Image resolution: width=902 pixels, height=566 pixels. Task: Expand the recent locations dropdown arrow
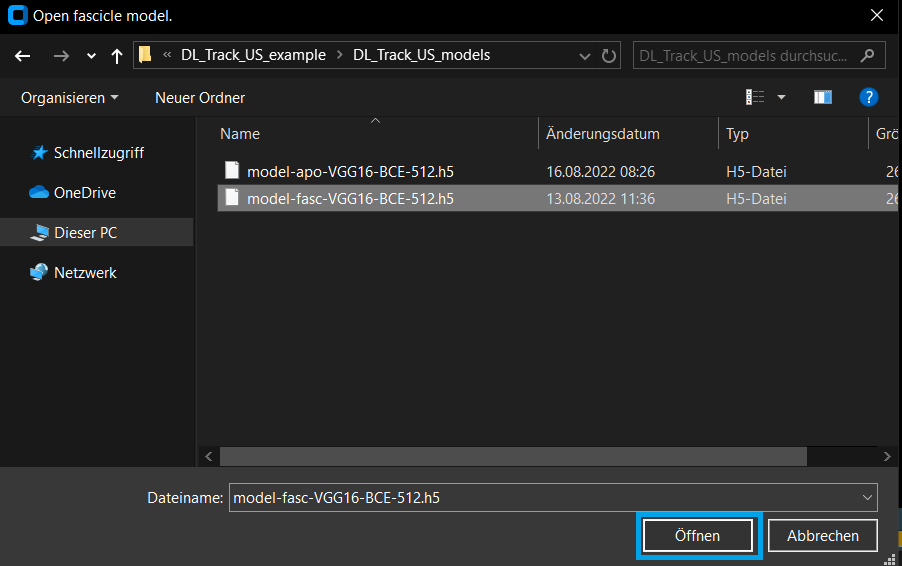pos(91,56)
